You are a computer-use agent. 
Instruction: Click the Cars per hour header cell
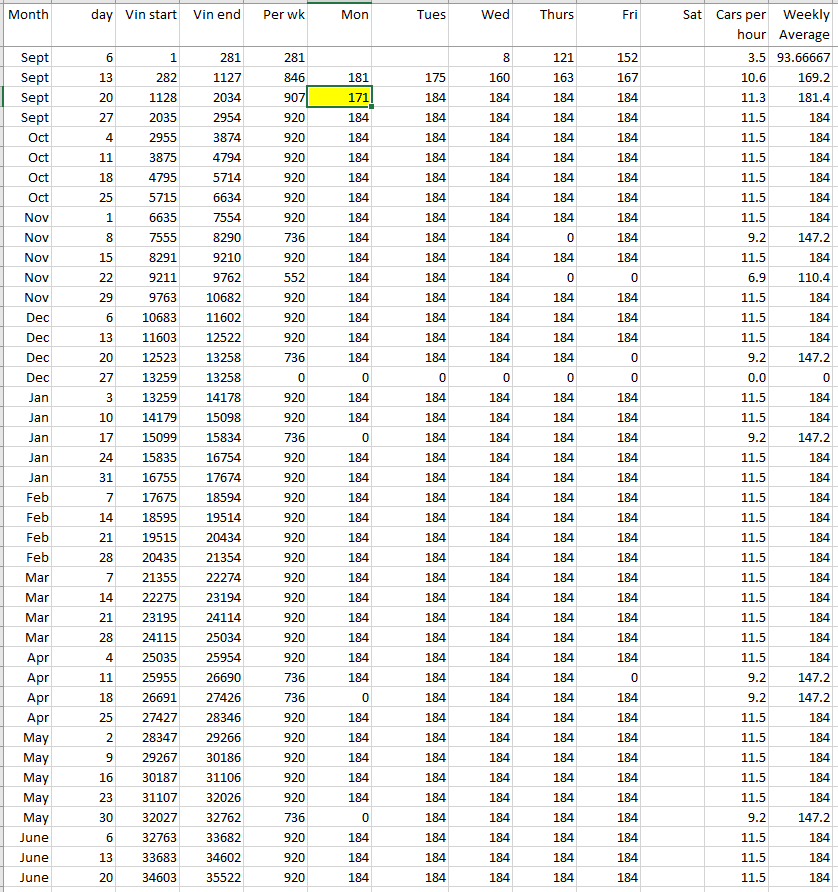tap(740, 24)
